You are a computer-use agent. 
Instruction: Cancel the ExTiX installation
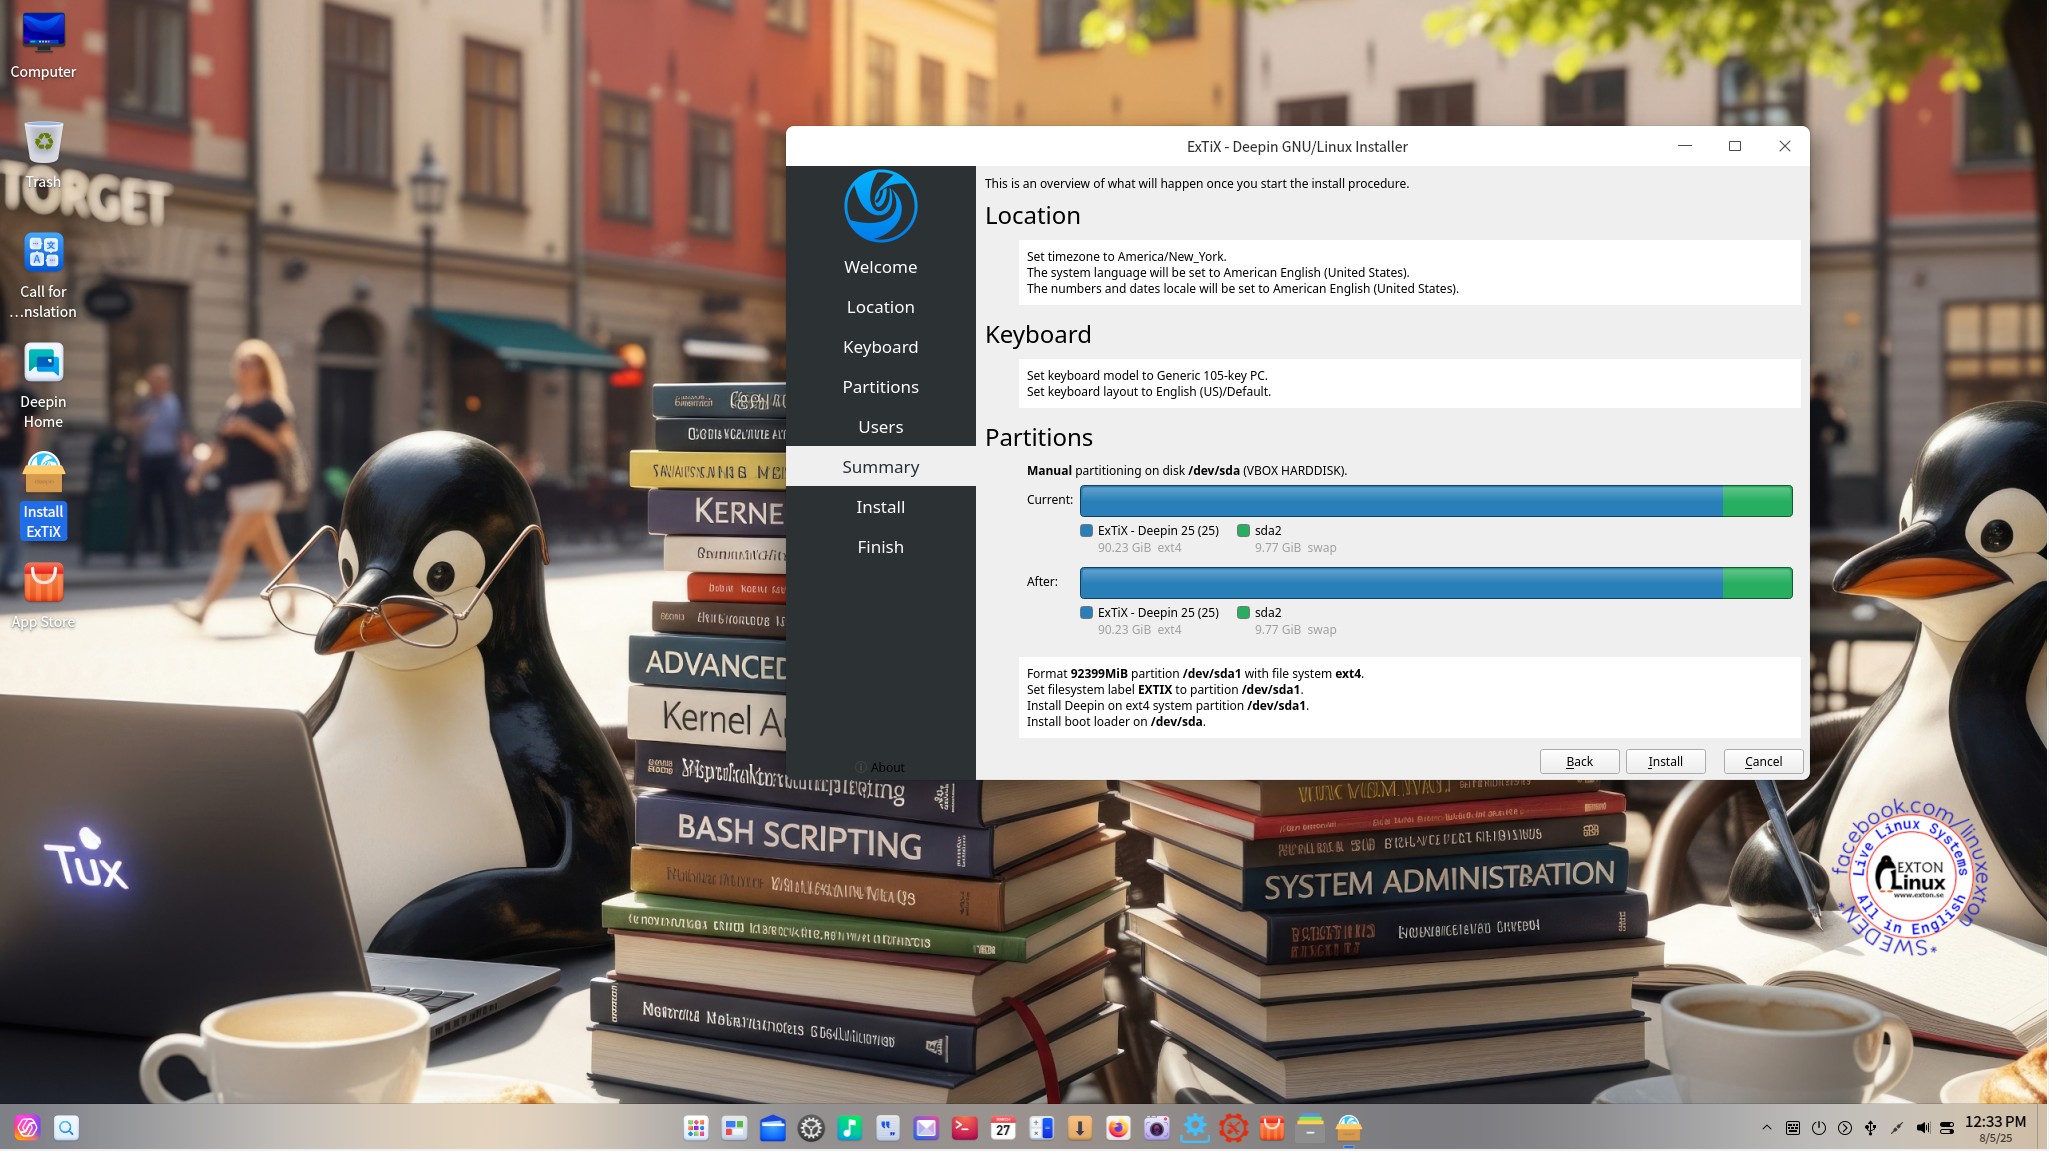tap(1763, 761)
